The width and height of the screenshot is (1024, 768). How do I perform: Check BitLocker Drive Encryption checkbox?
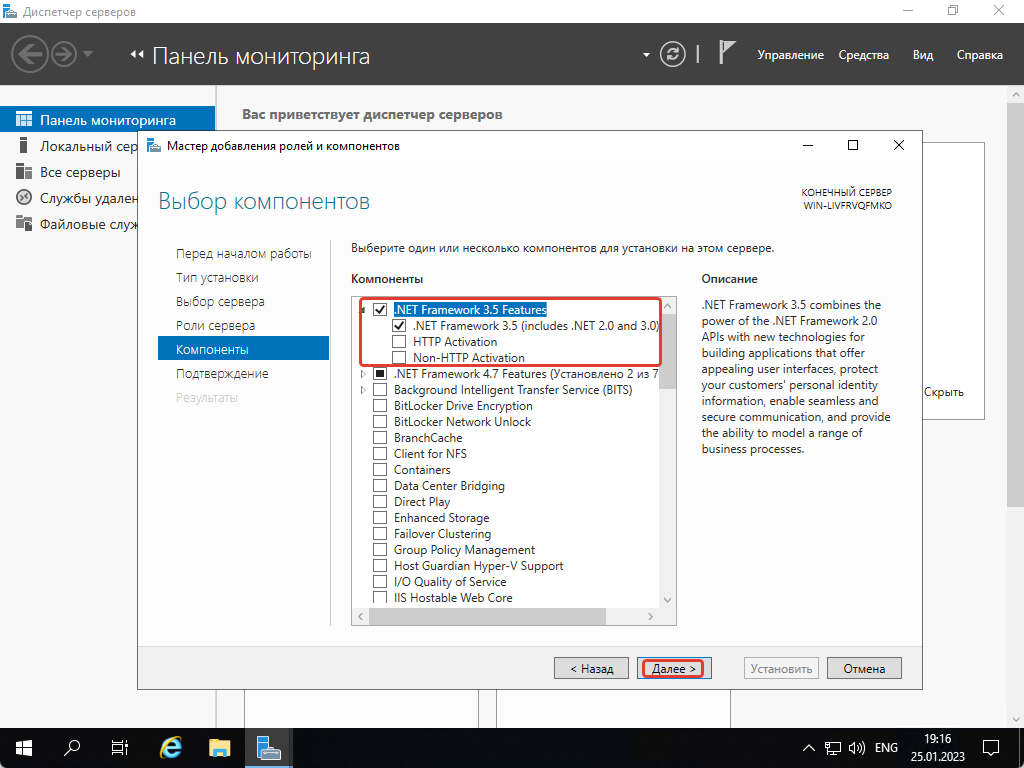[380, 406]
